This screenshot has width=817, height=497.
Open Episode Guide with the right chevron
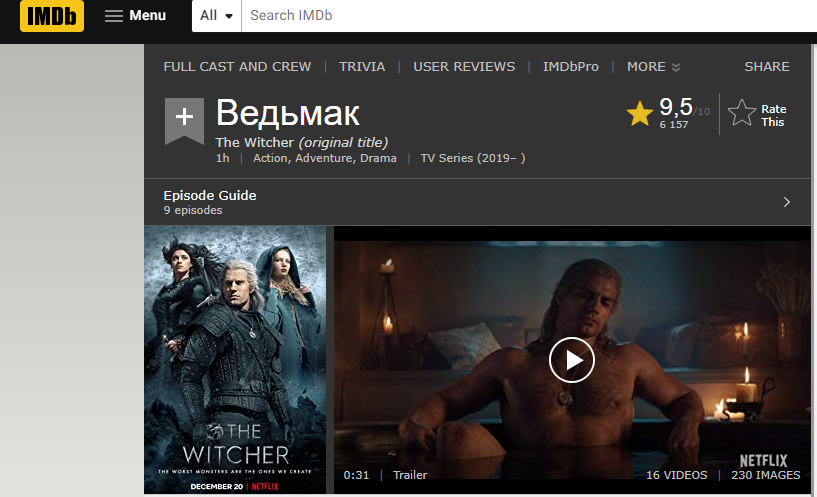[786, 202]
